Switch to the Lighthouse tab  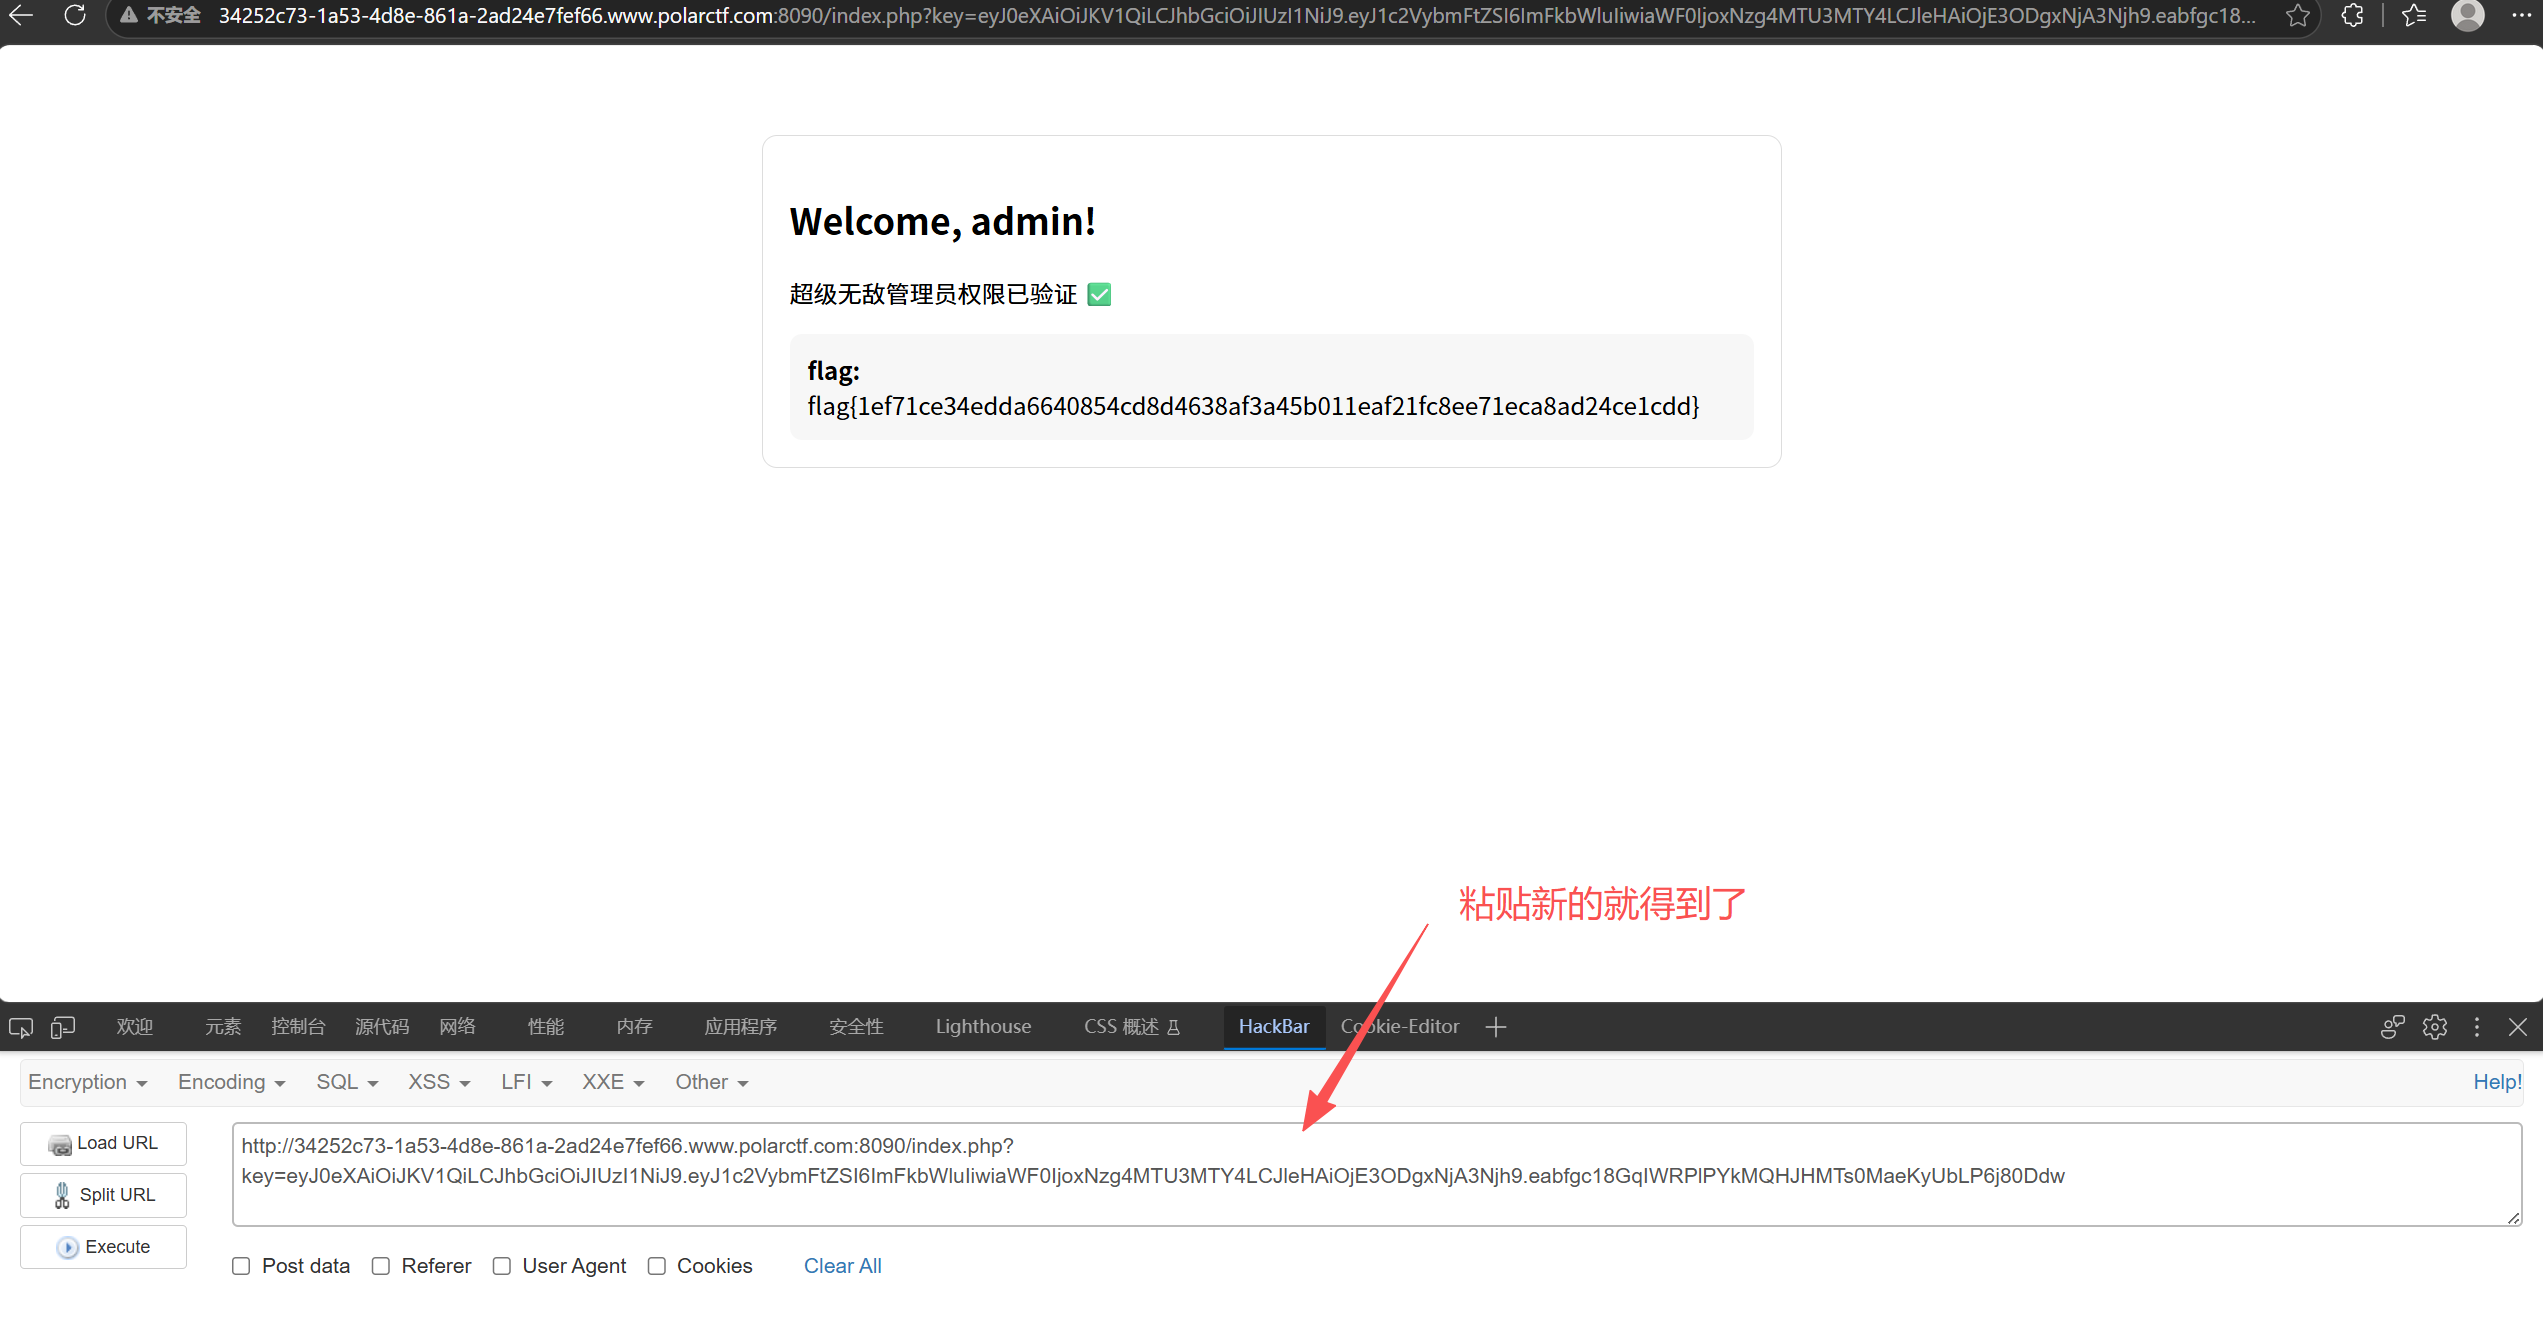(x=983, y=1027)
